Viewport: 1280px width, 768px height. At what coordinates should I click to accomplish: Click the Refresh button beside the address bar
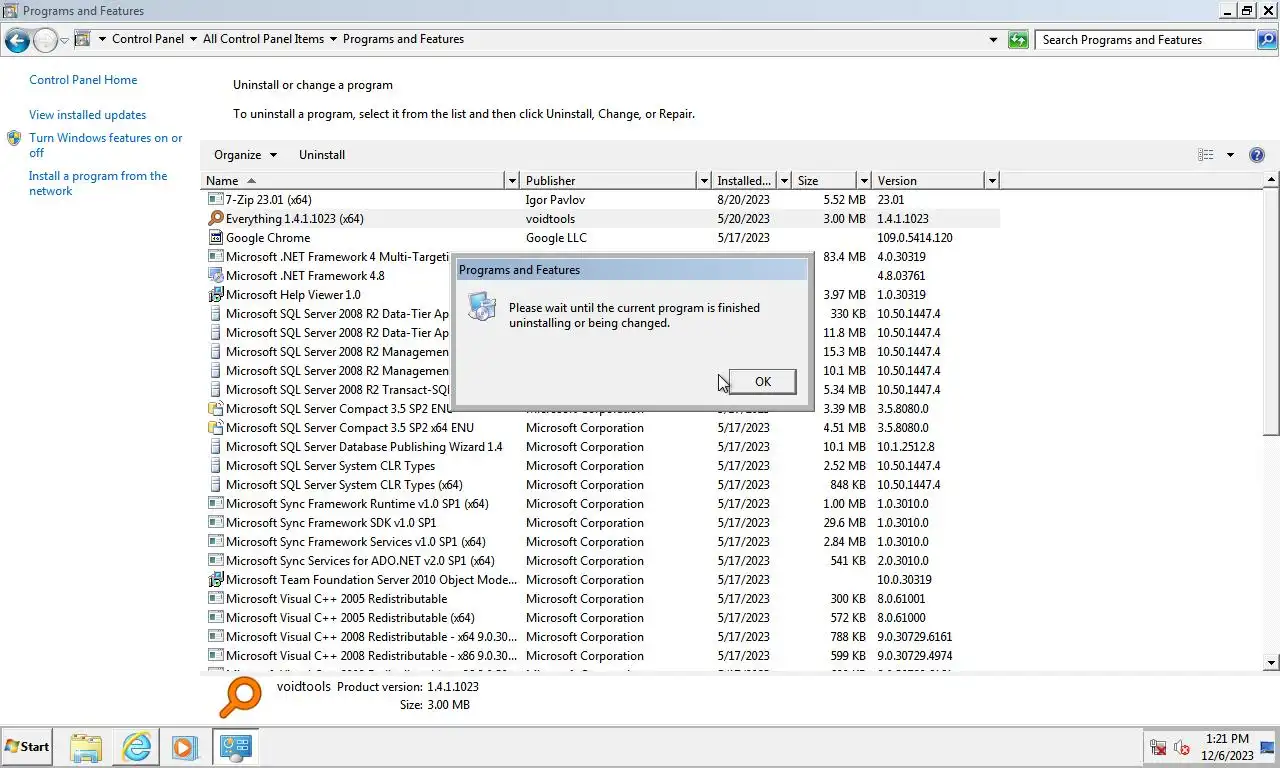tap(1018, 40)
